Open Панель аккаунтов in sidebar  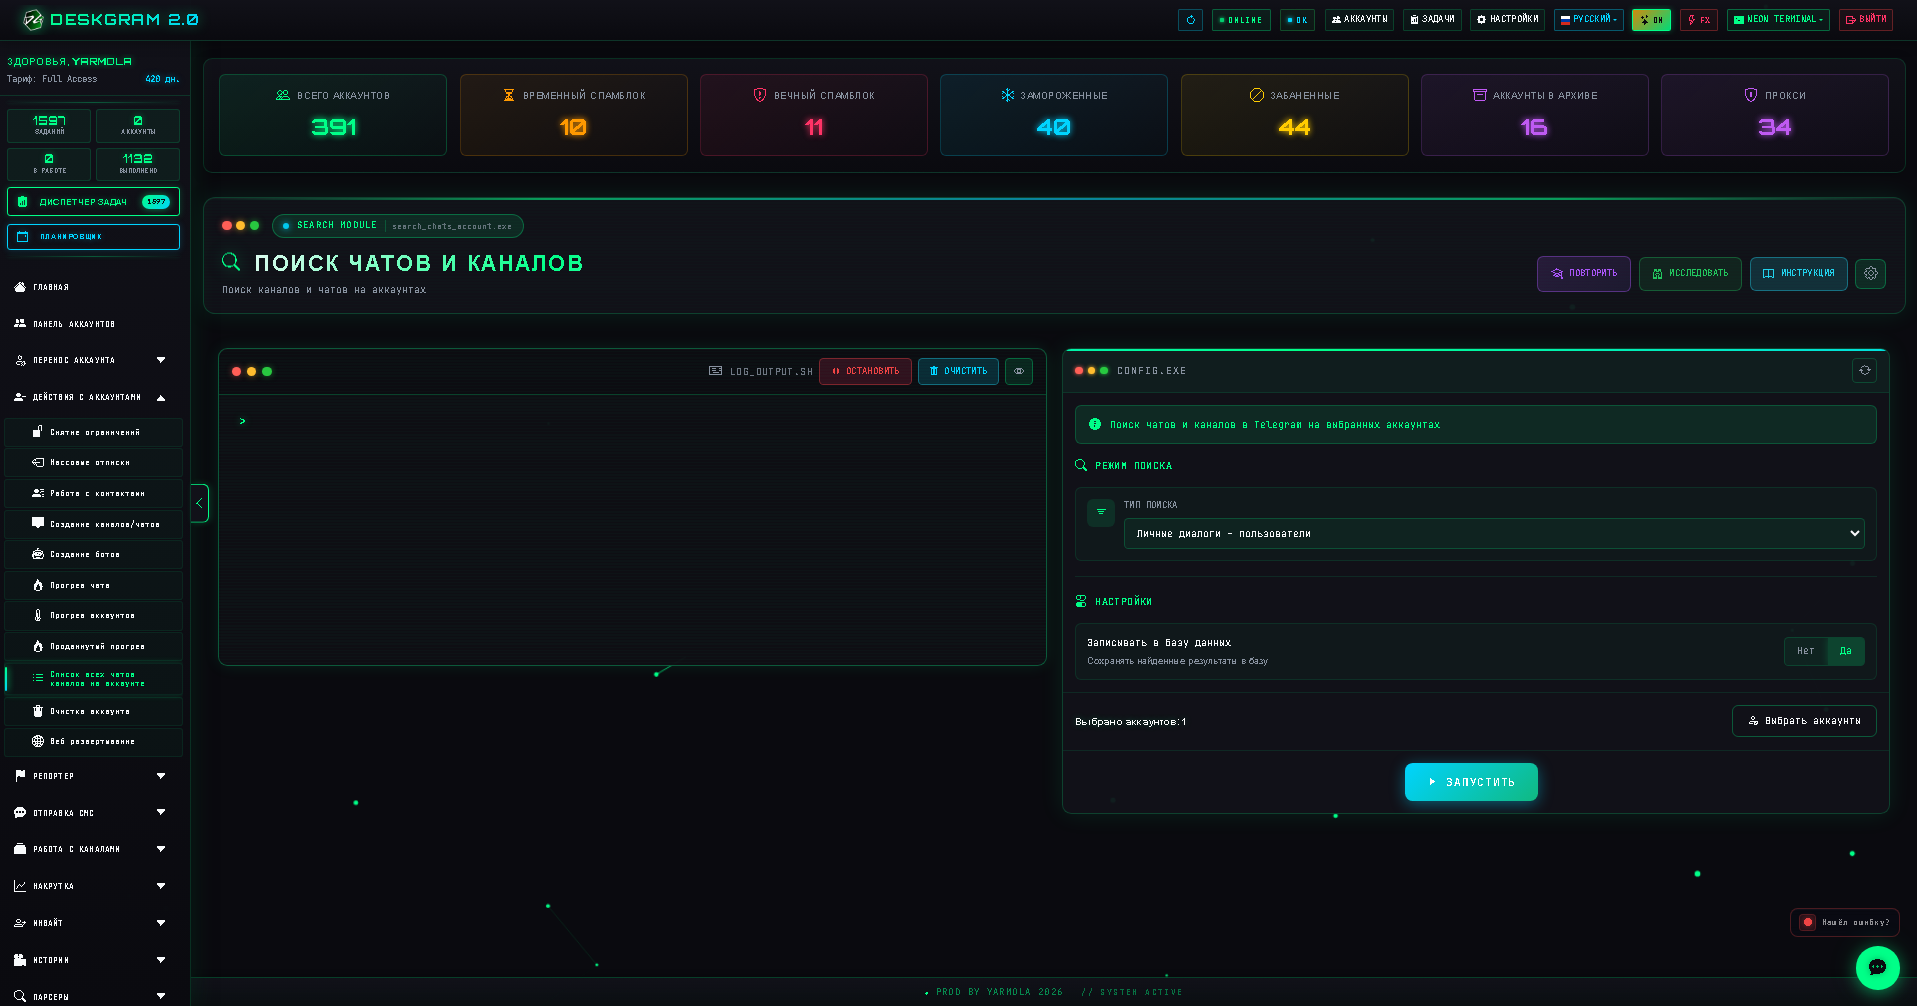[x=90, y=324]
